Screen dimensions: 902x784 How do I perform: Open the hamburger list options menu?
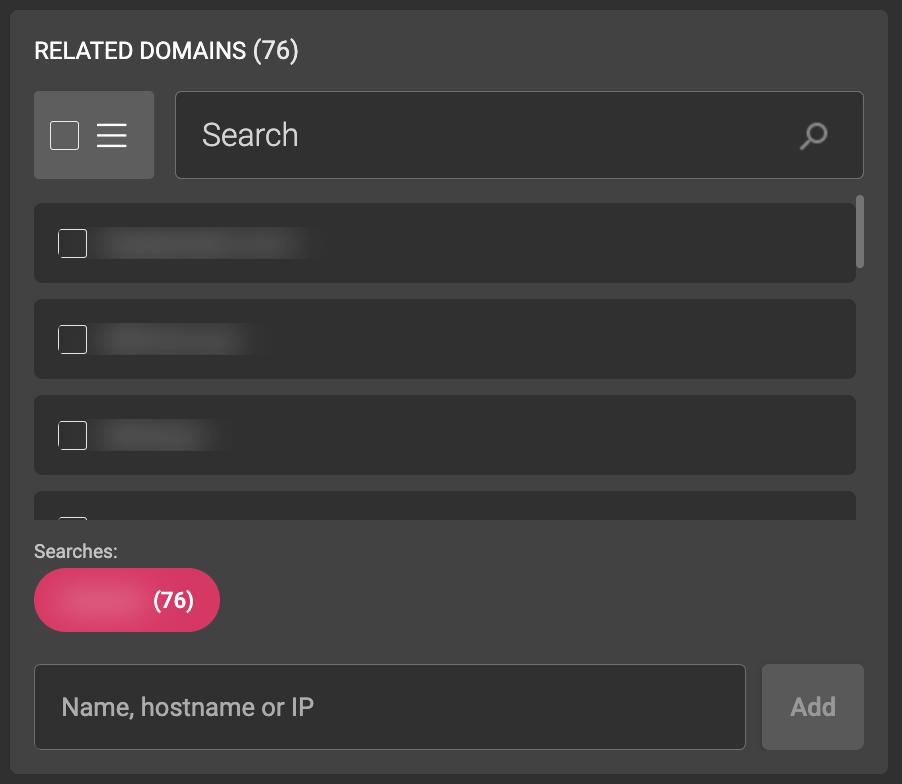tap(112, 135)
